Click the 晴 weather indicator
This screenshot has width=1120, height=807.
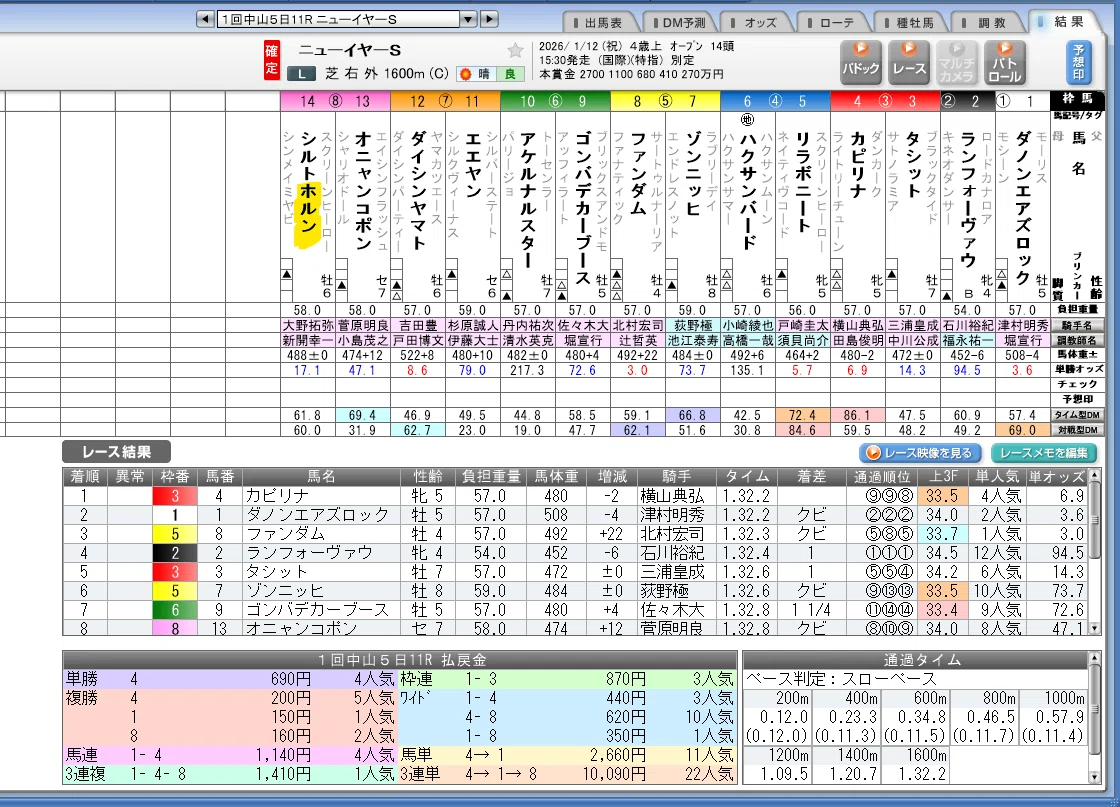476,74
